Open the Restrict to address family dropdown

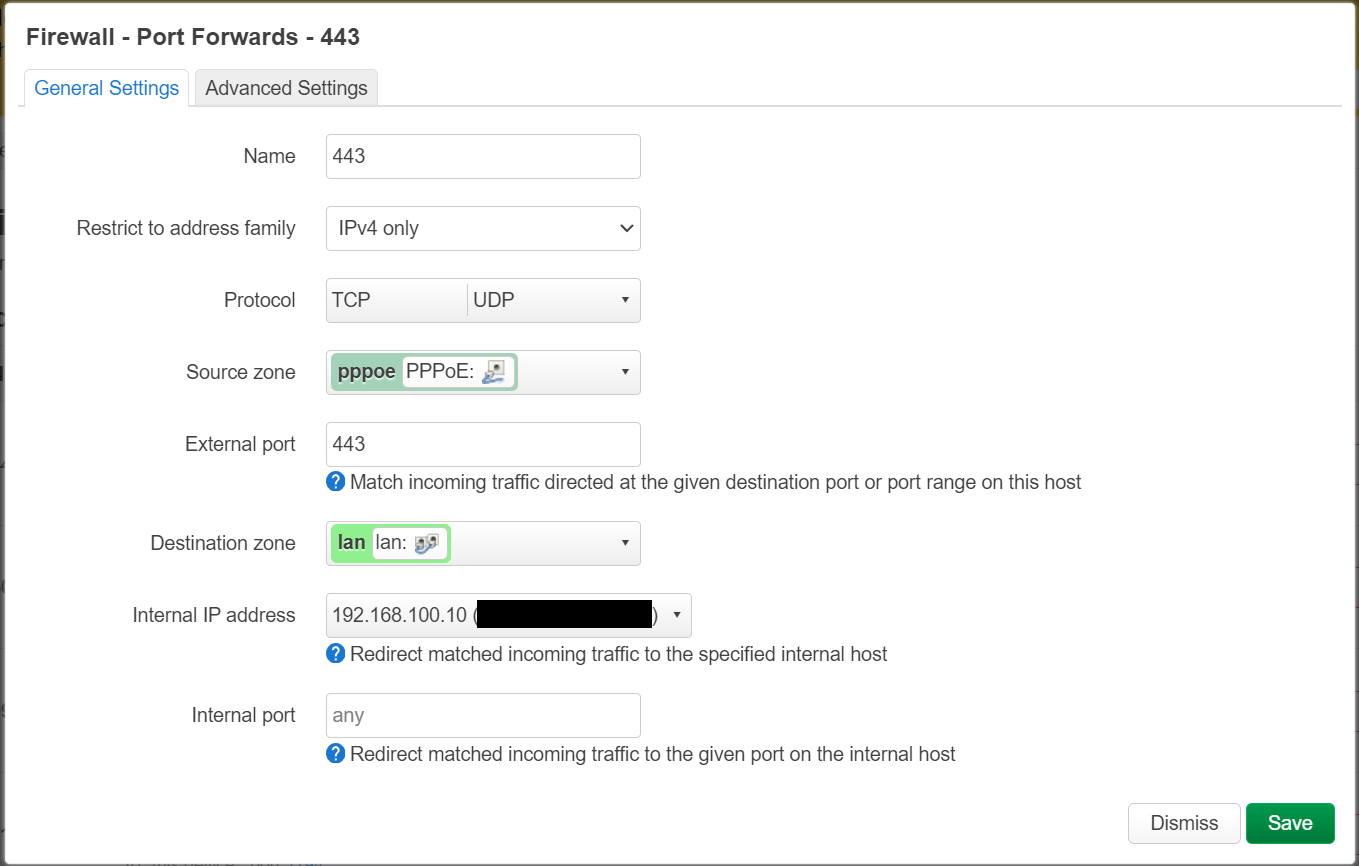[x=483, y=228]
